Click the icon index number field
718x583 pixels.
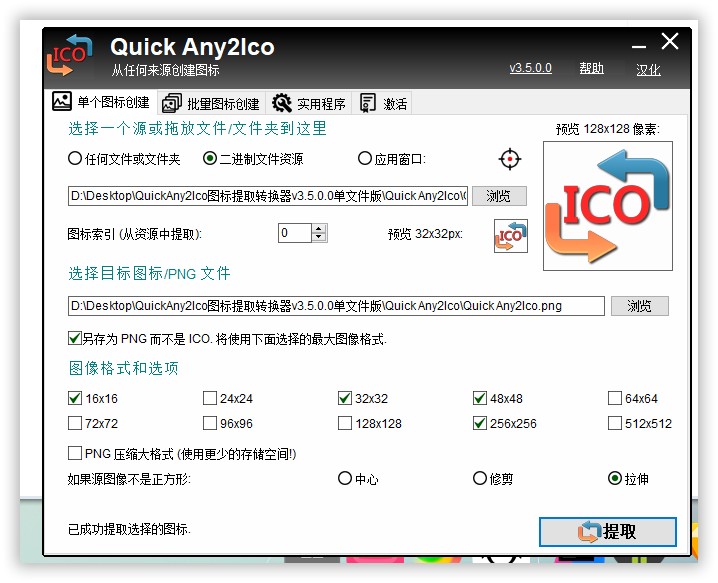(x=295, y=233)
